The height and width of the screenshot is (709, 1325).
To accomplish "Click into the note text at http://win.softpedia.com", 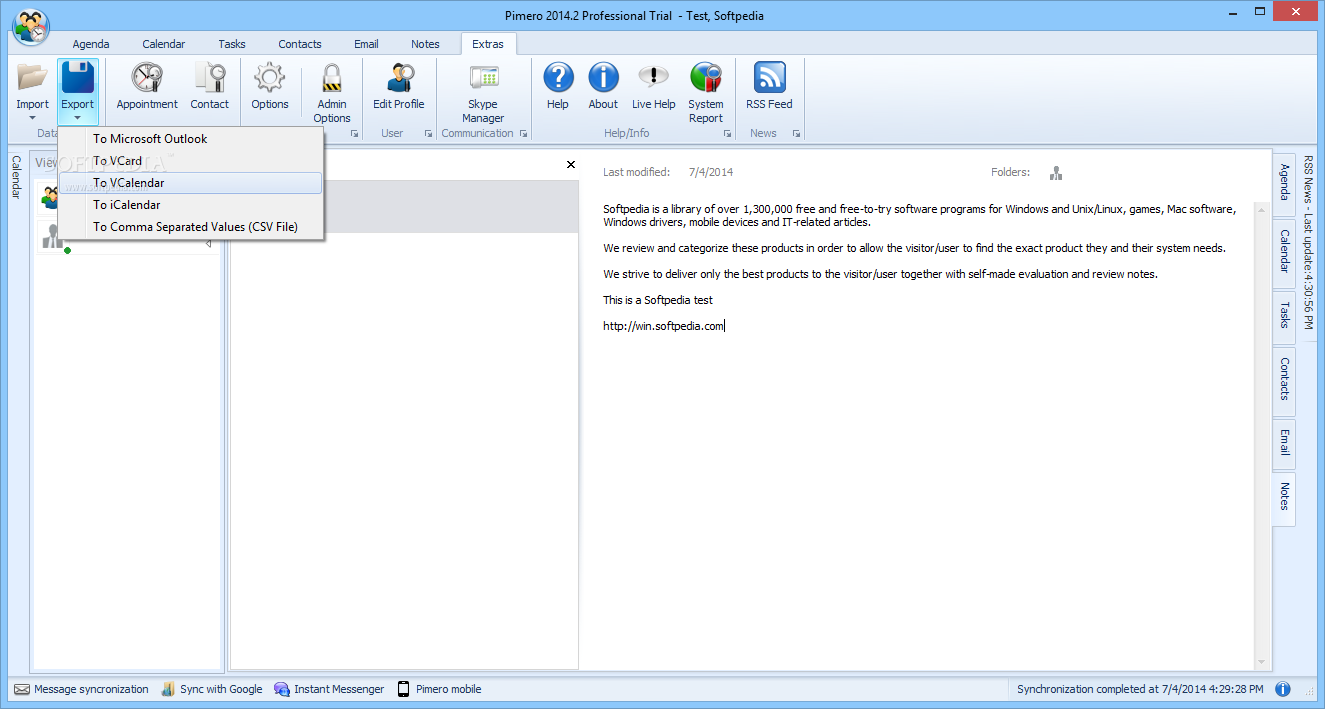I will click(x=663, y=326).
